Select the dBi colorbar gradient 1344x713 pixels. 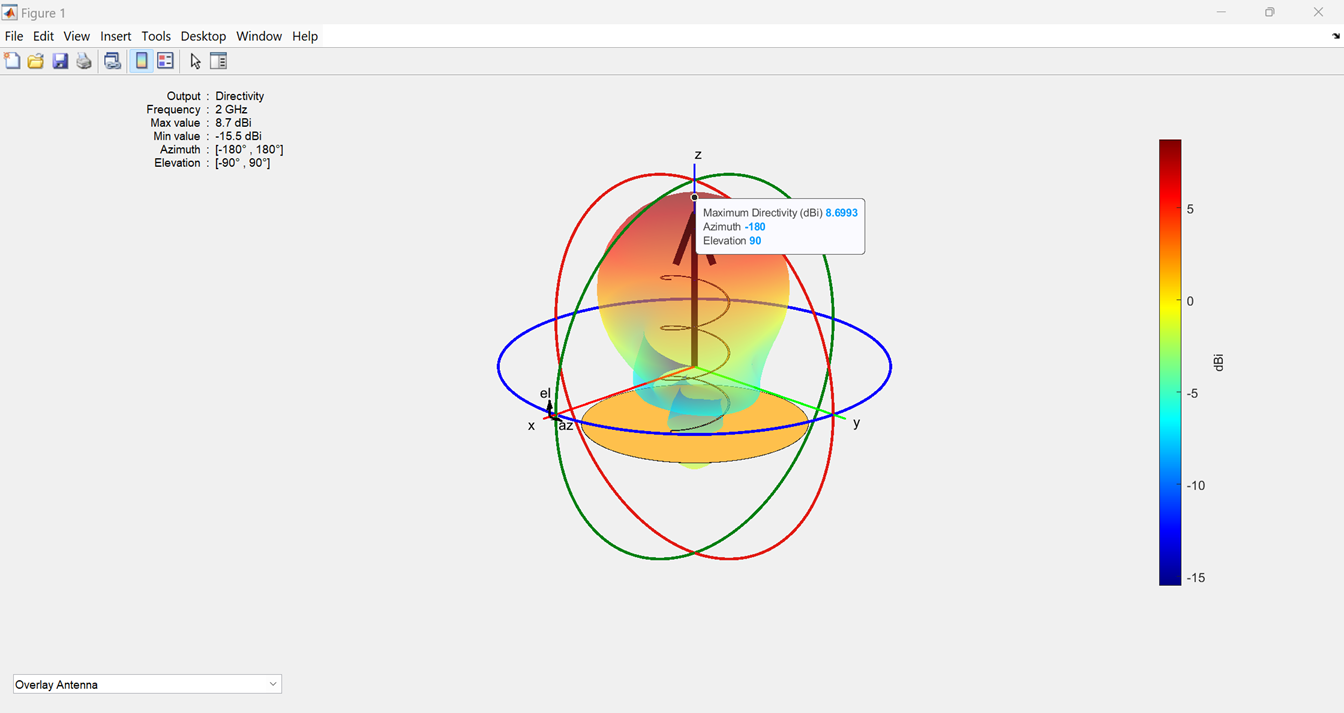click(1169, 360)
